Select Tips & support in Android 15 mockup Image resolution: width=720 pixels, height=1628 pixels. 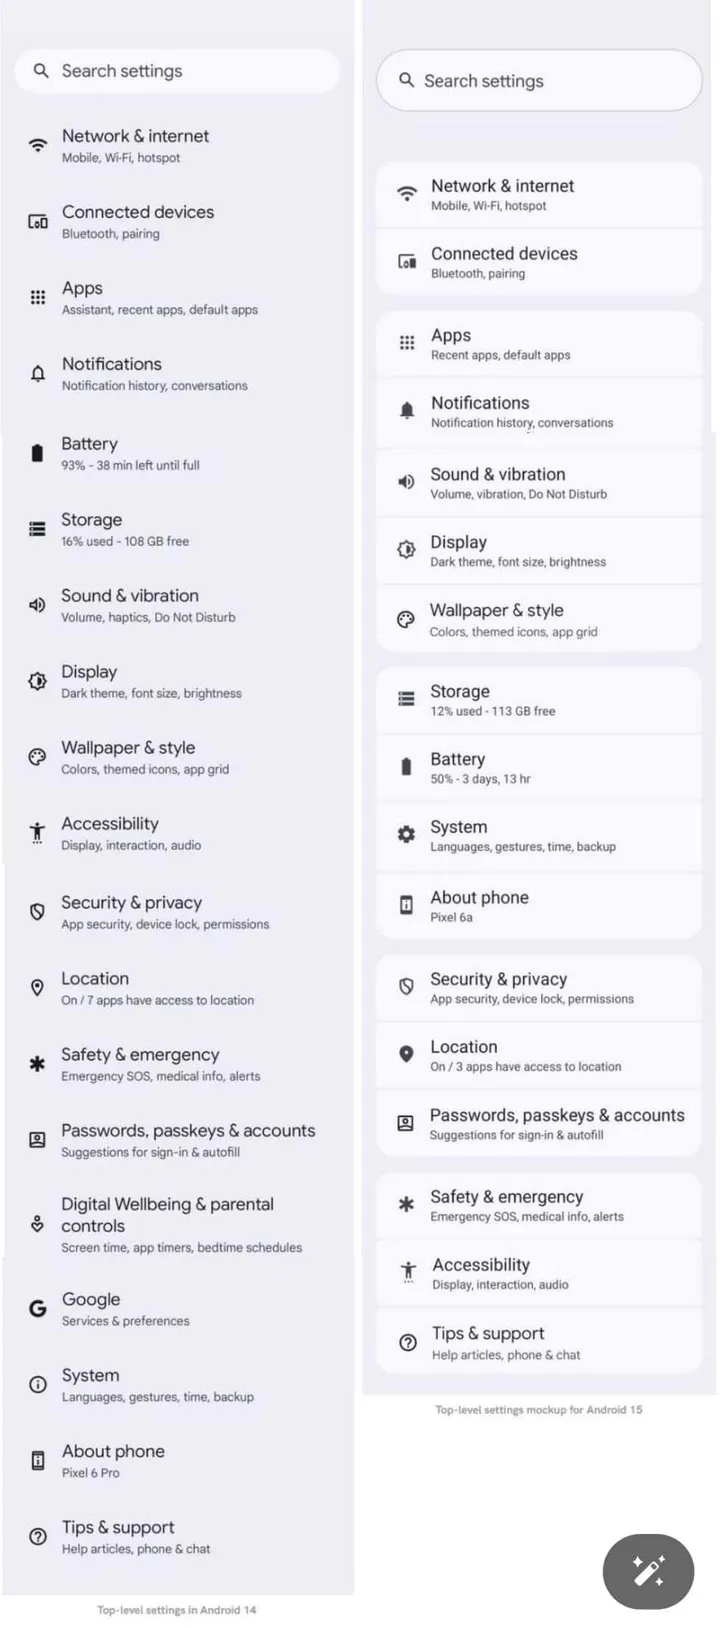pos(538,1342)
